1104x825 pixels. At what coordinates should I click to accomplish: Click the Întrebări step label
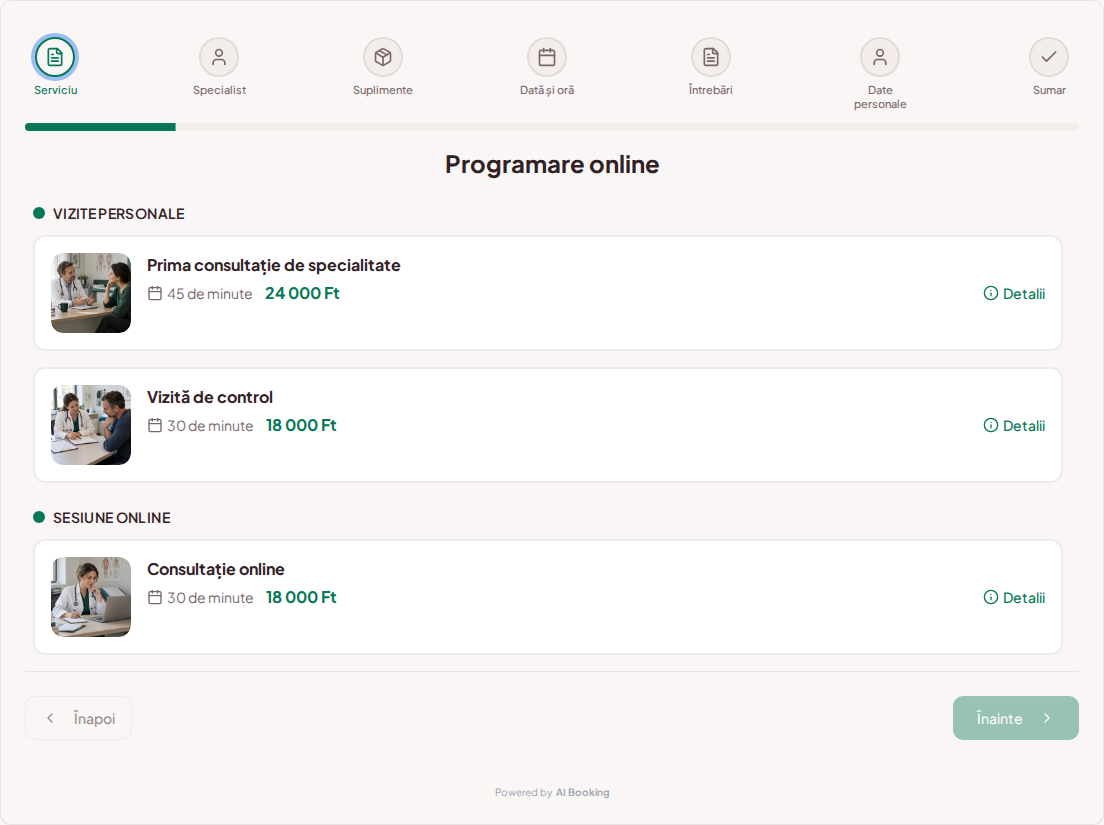(x=710, y=90)
